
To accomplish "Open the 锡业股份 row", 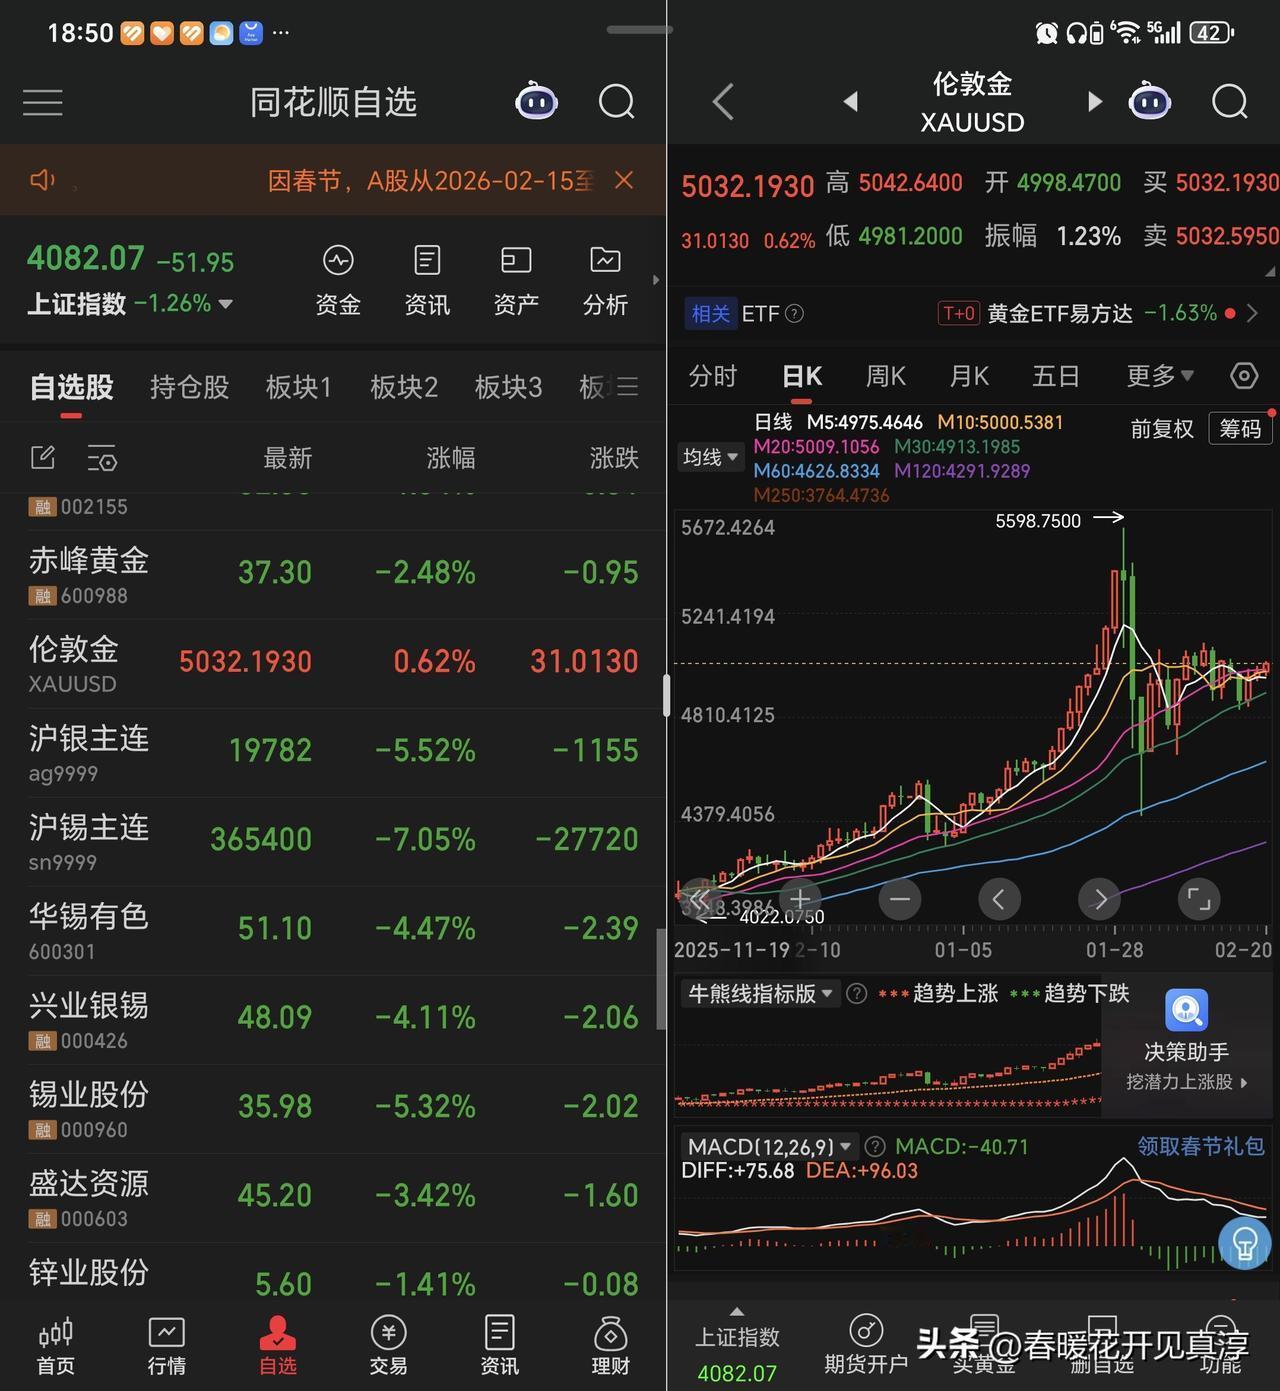I will [333, 1109].
